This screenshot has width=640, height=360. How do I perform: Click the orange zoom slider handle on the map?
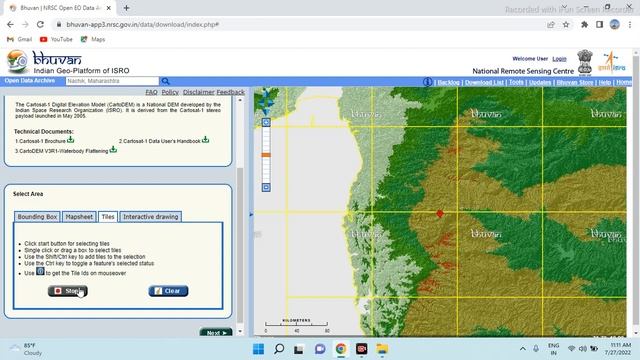[266, 155]
